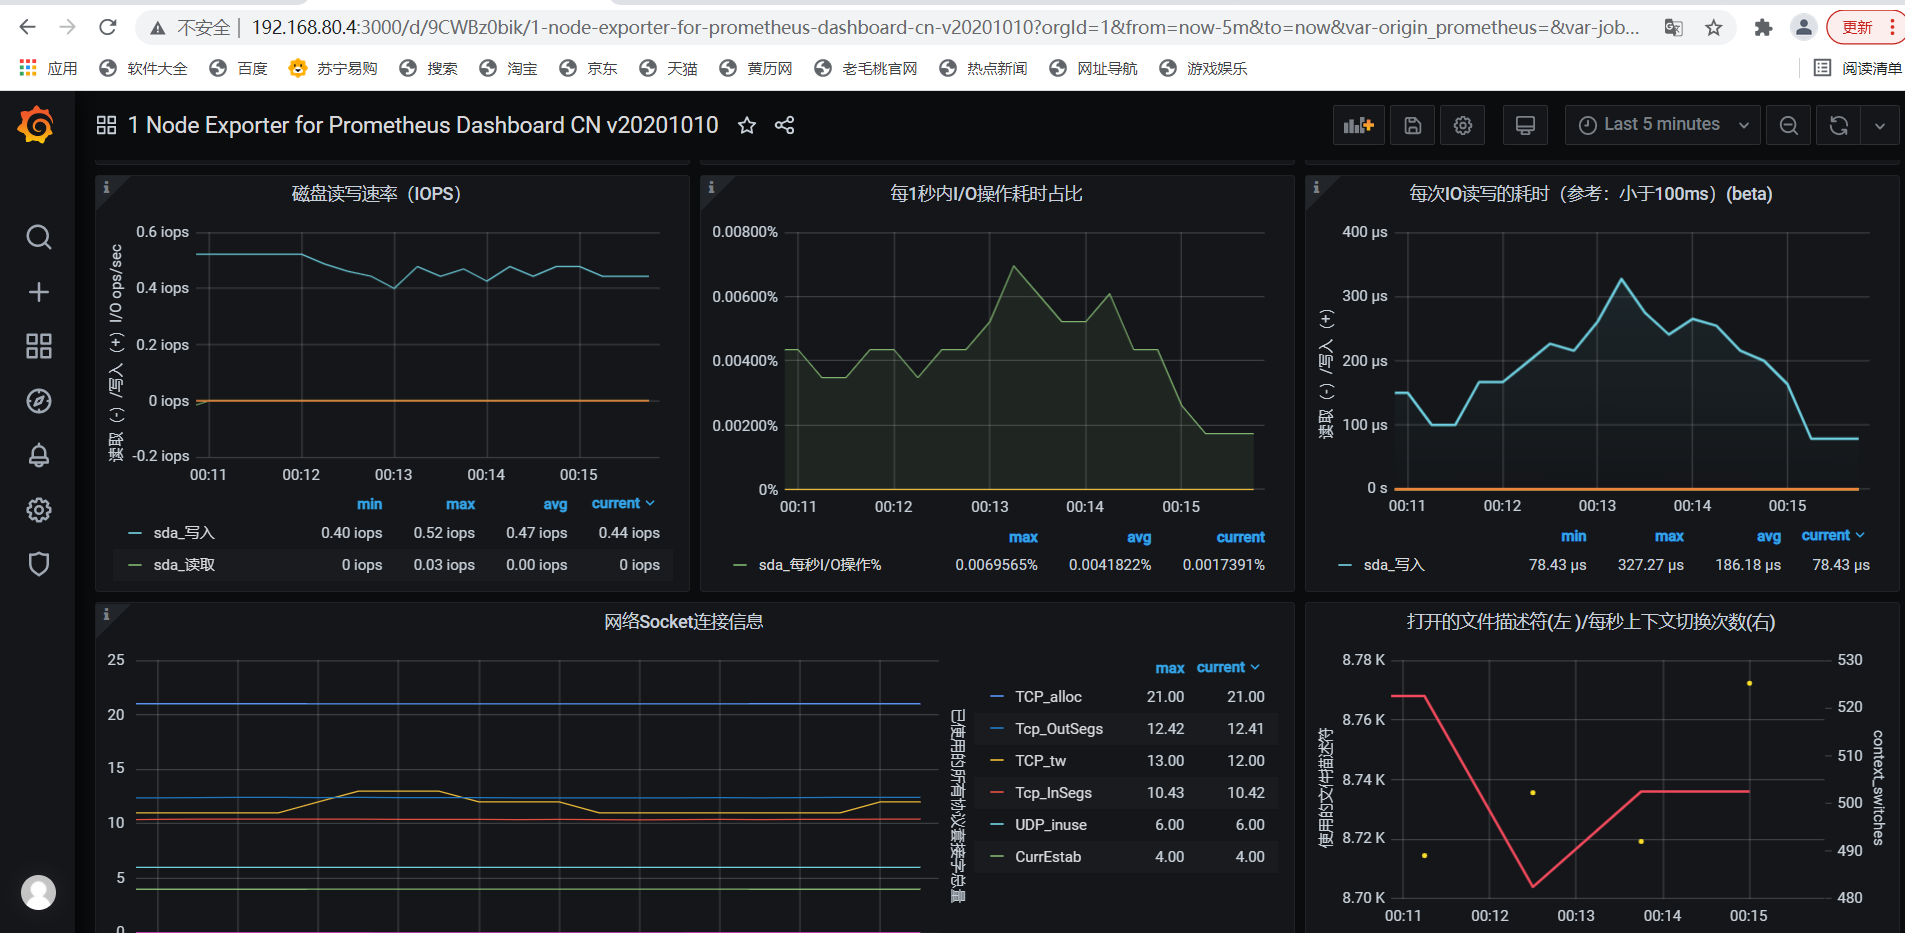This screenshot has width=1905, height=933.
Task: Open the Alerting bell icon
Action: click(38, 455)
